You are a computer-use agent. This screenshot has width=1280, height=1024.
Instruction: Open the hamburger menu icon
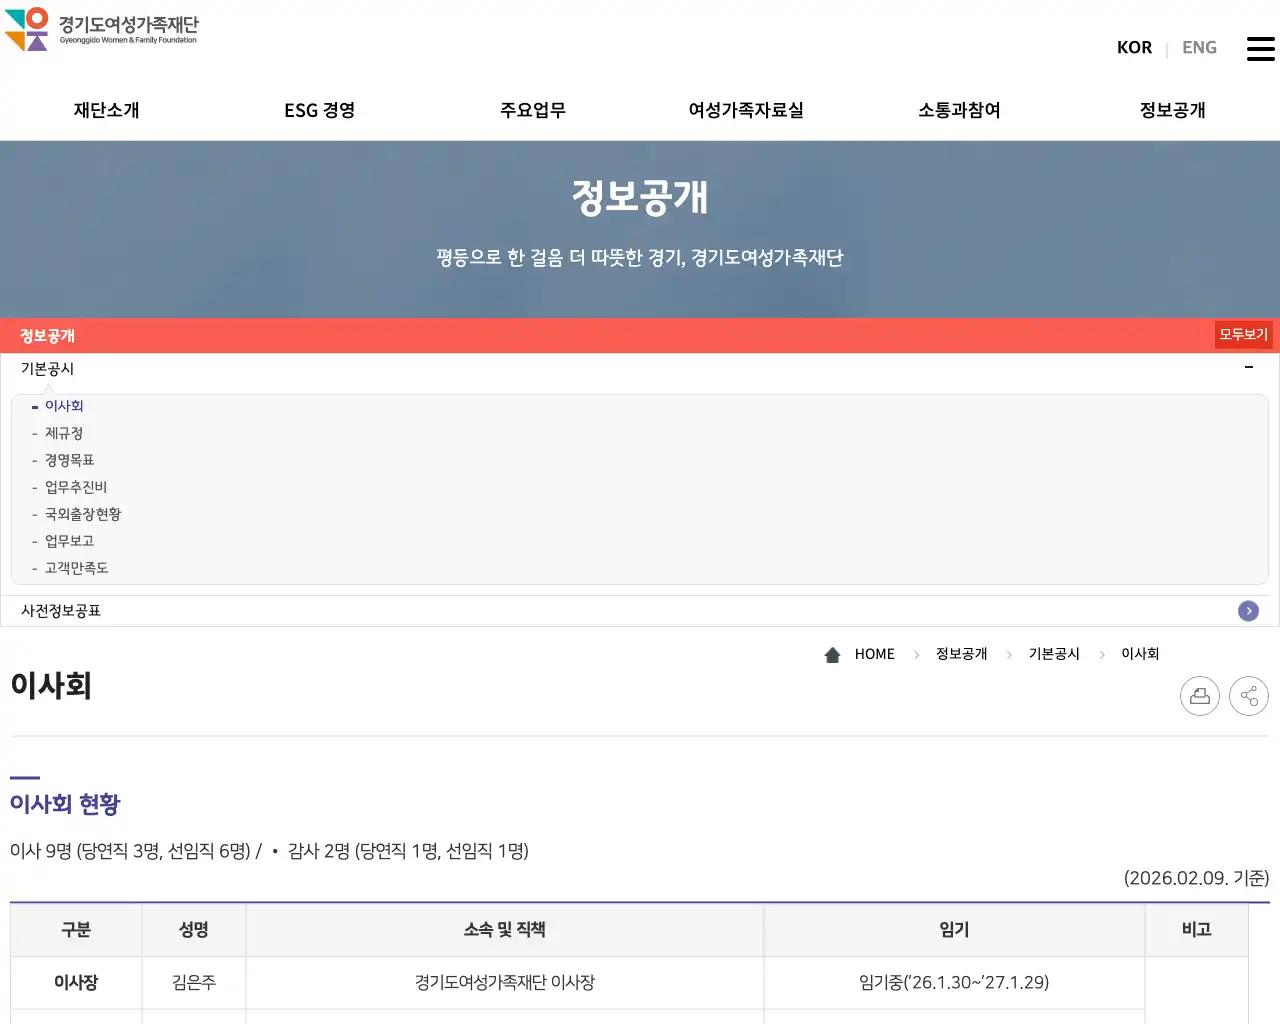(x=1260, y=48)
